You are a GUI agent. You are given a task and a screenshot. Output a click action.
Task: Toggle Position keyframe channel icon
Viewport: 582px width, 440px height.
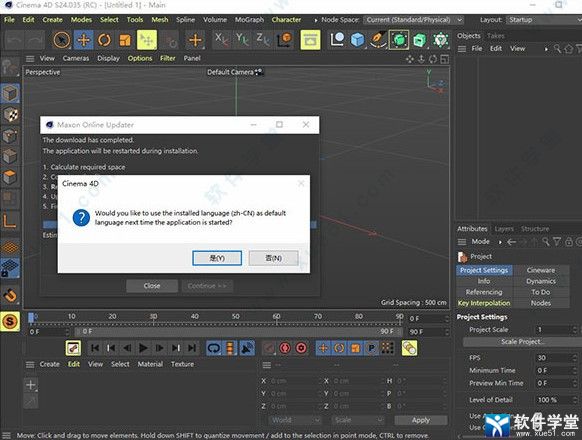click(323, 348)
